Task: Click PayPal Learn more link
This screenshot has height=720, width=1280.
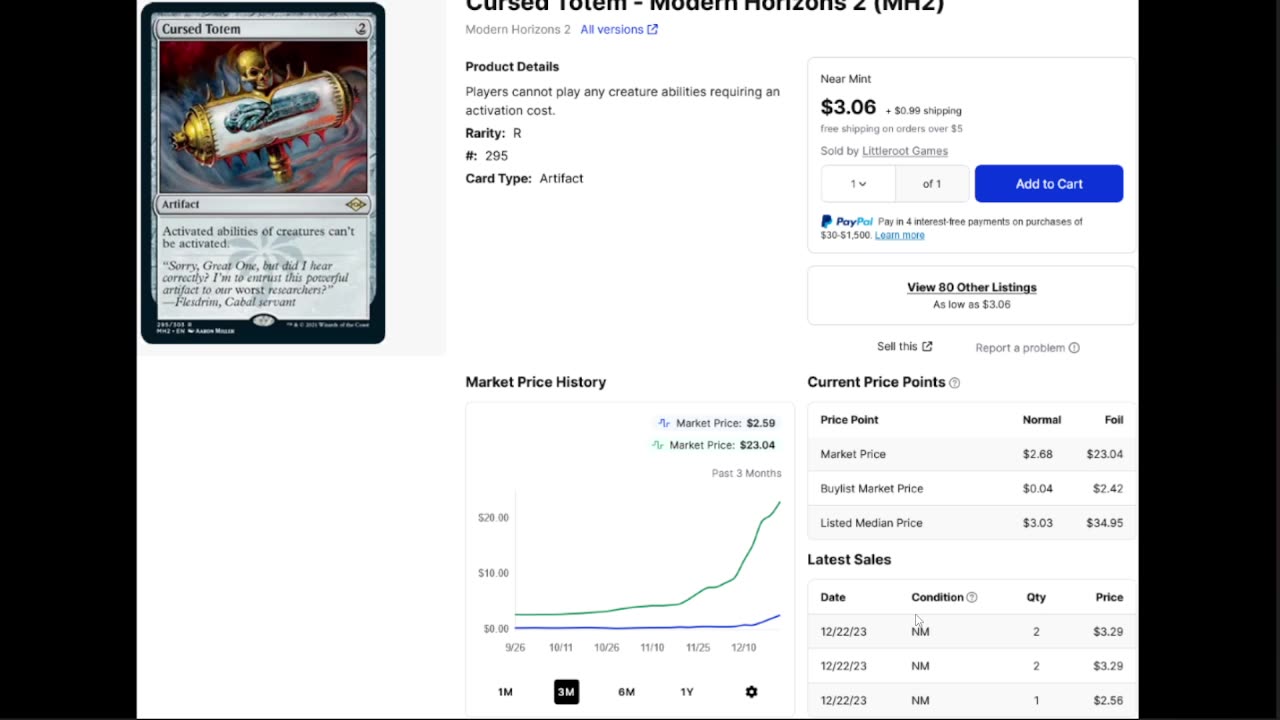Action: coord(899,235)
